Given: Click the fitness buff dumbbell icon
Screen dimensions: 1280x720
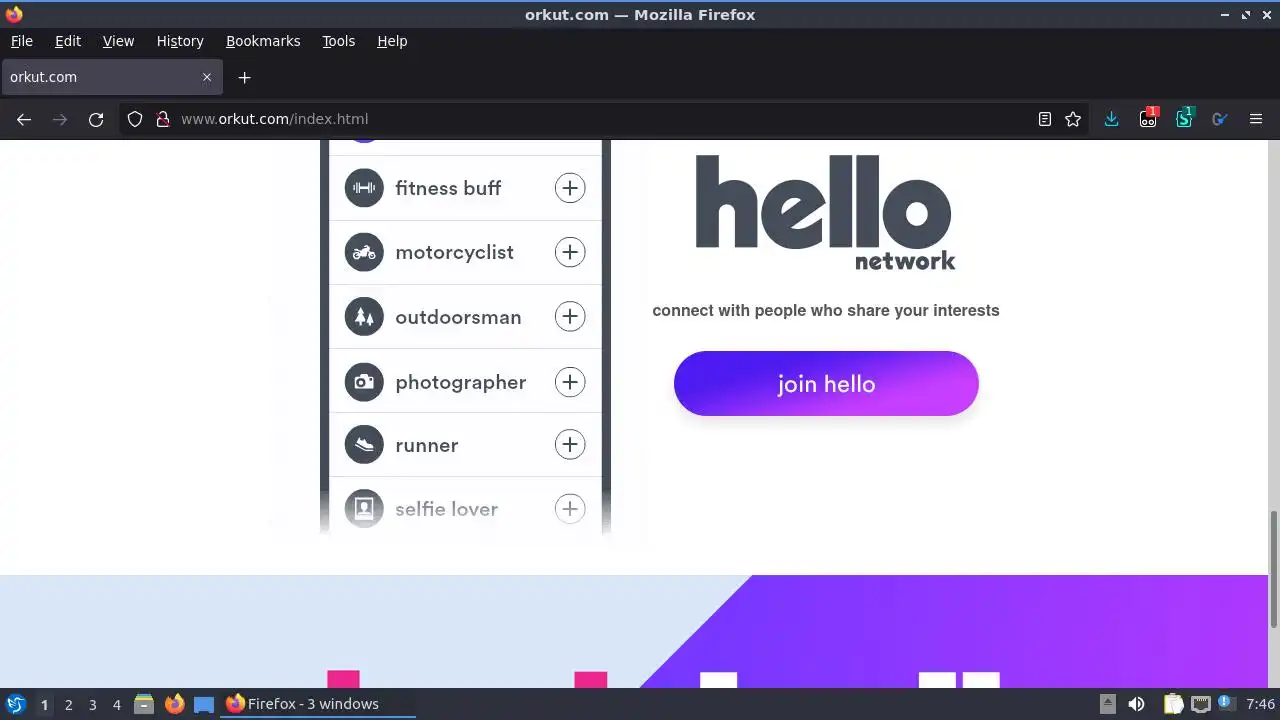Looking at the screenshot, I should click(364, 188).
